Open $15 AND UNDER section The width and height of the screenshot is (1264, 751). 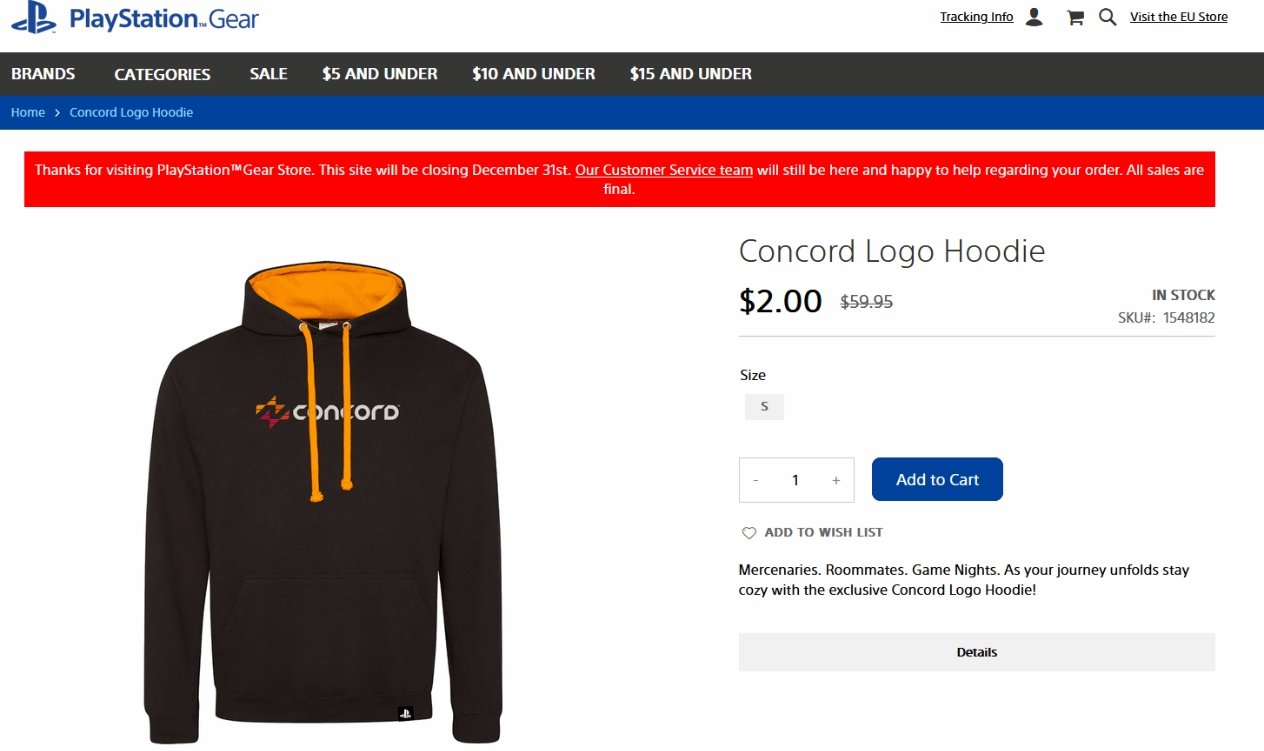[x=691, y=74]
